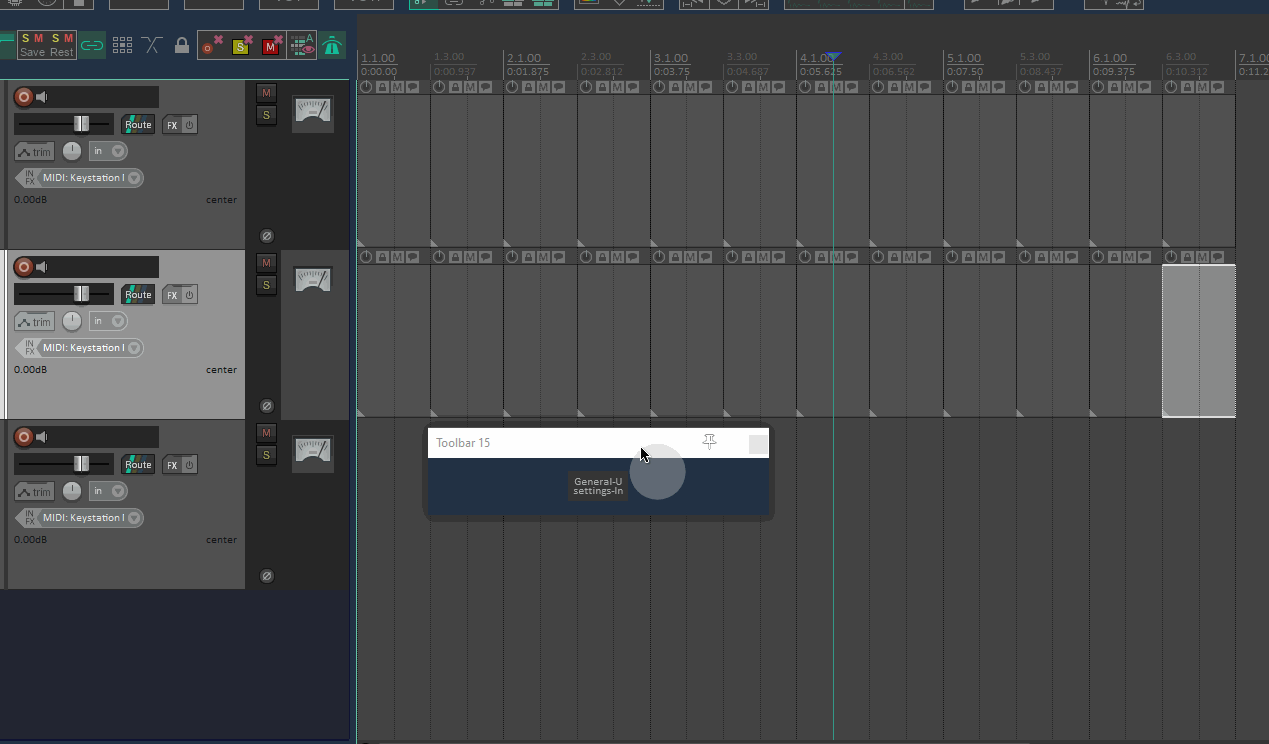Clear all solos with S-cross icon
The image size is (1269, 744).
tap(241, 45)
